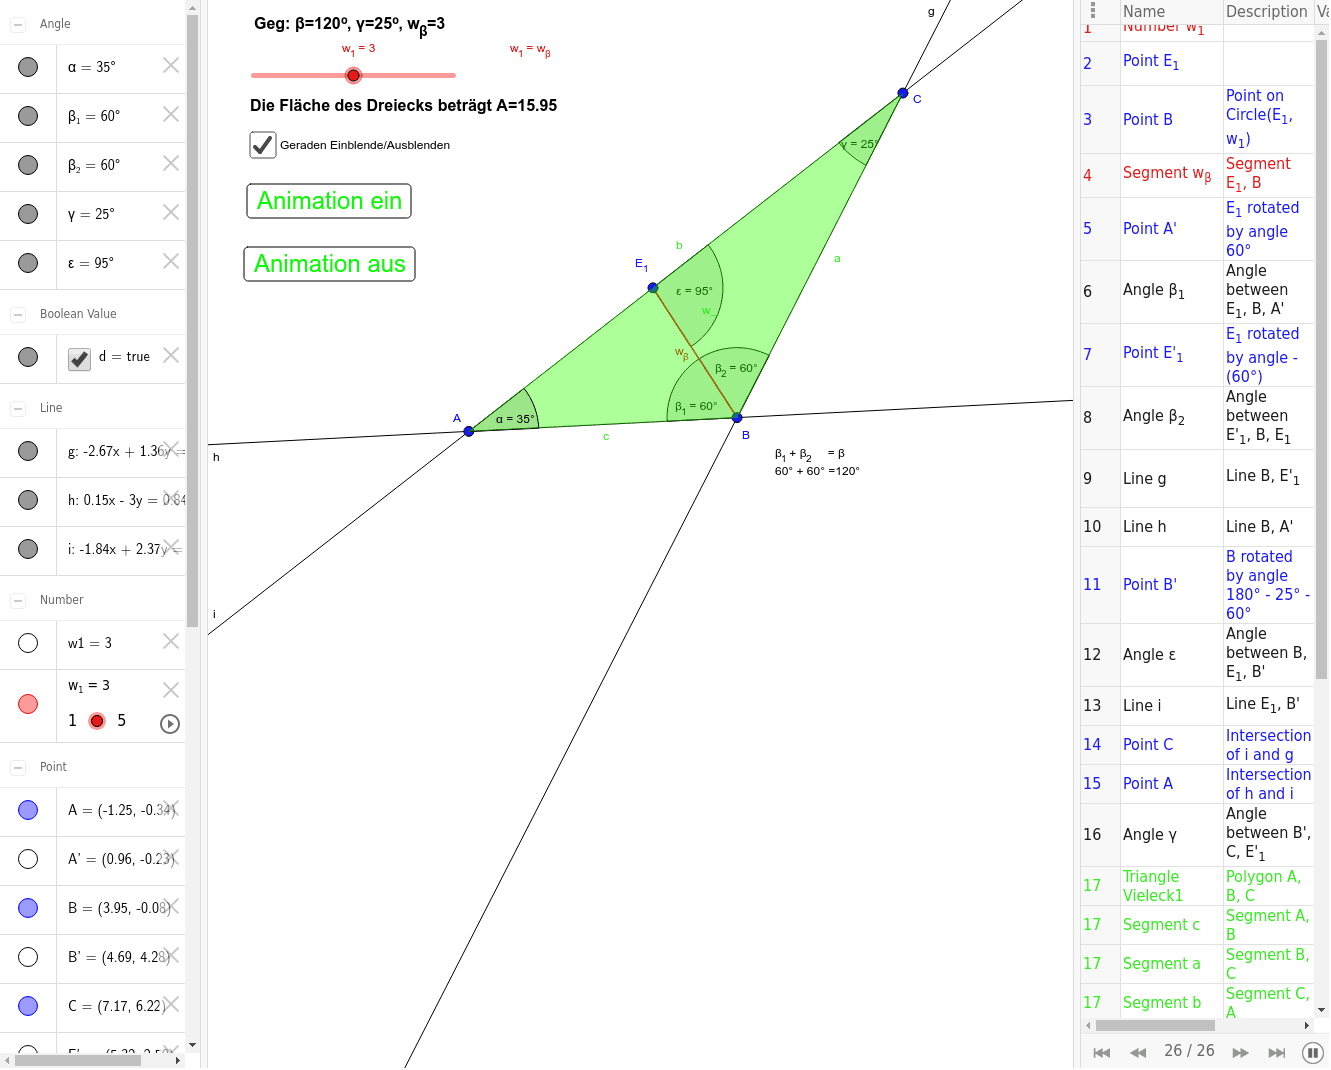Toggle visibility circle for β₁ = 60°

(x=28, y=116)
